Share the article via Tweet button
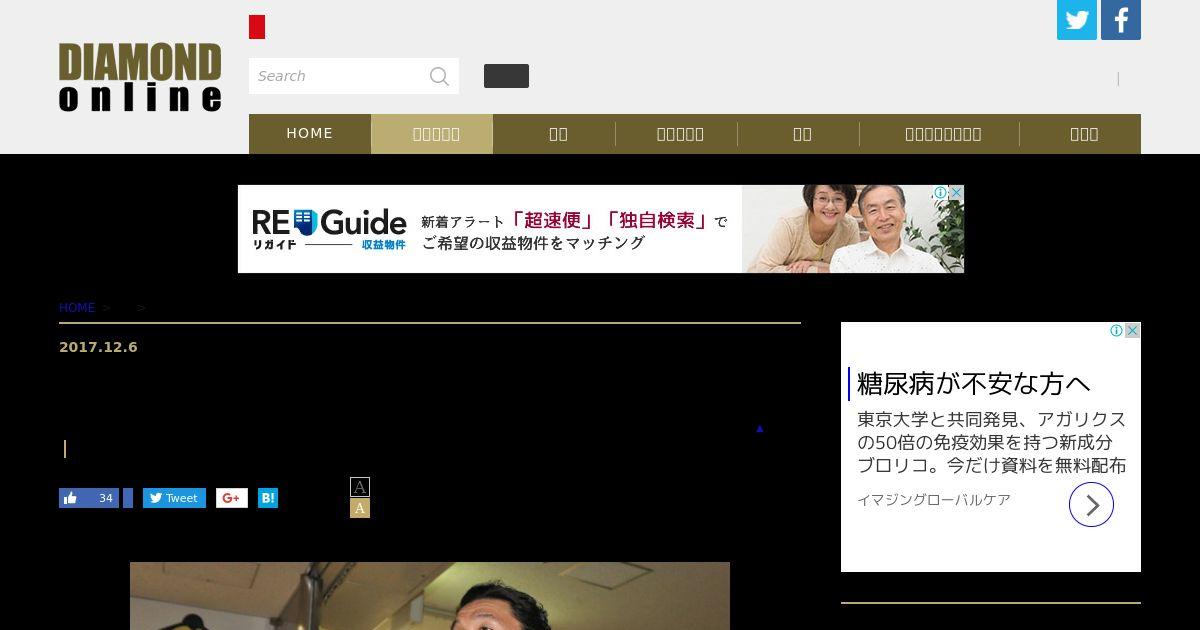Image resolution: width=1200 pixels, height=630 pixels. [174, 498]
